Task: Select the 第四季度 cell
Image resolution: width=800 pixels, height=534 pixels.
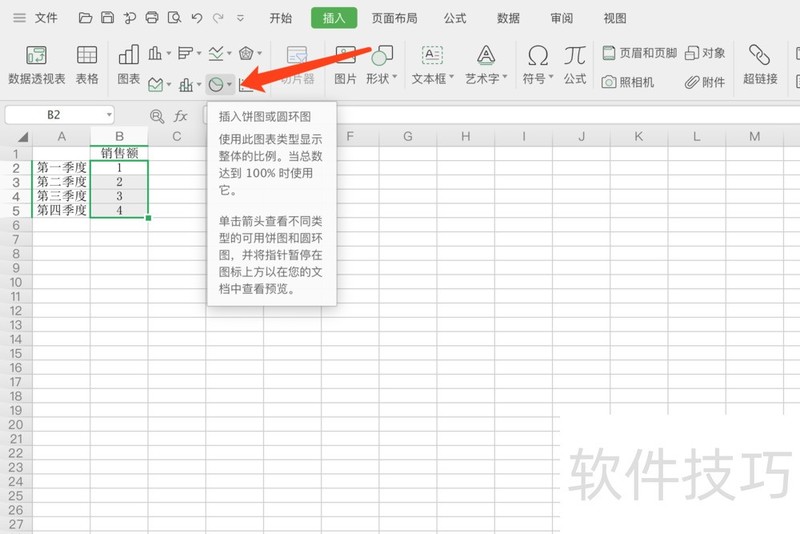Action: 62,210
